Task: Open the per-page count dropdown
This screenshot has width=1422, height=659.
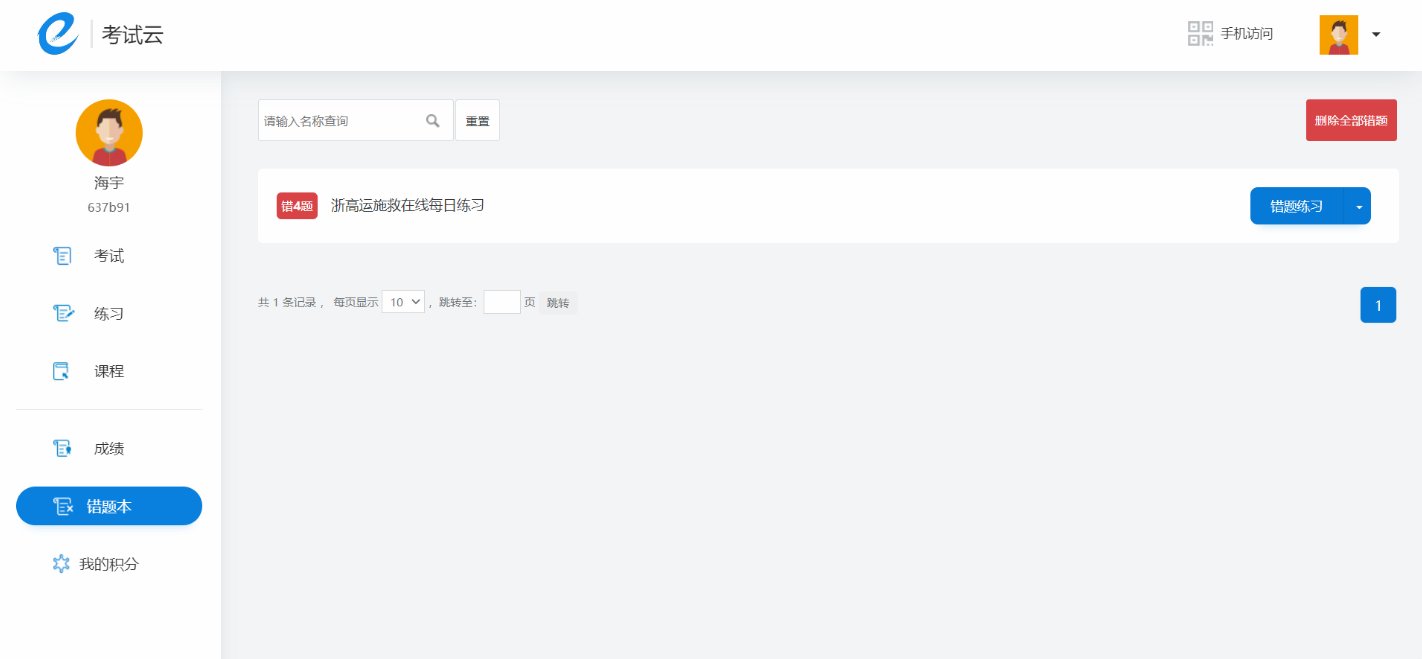Action: 403,302
